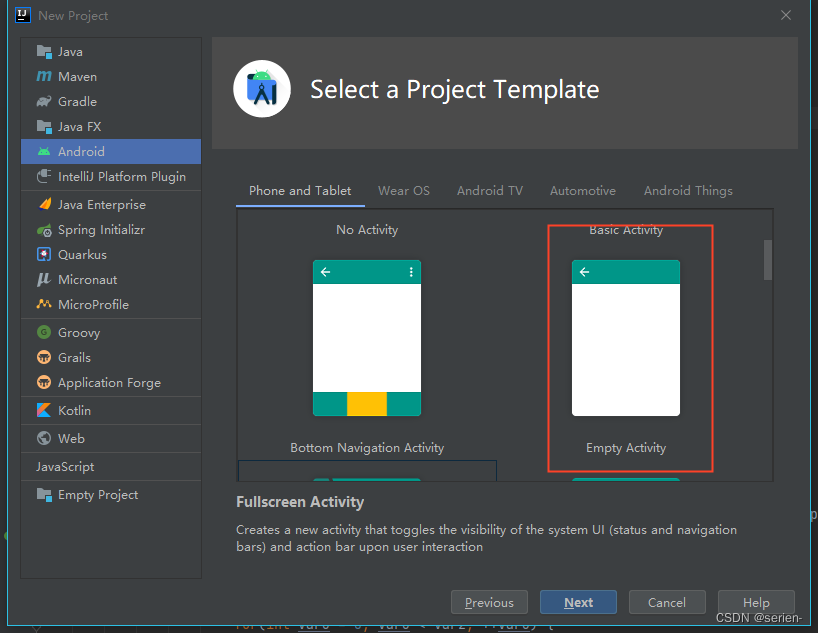
Task: Switch to Android Things tab
Action: pyautogui.click(x=688, y=191)
